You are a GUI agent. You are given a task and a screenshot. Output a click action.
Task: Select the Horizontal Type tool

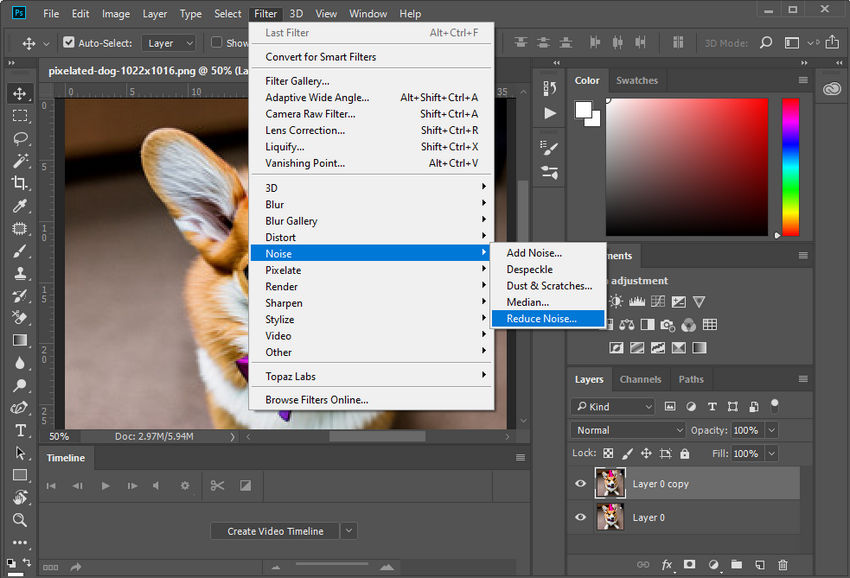pyautogui.click(x=20, y=430)
